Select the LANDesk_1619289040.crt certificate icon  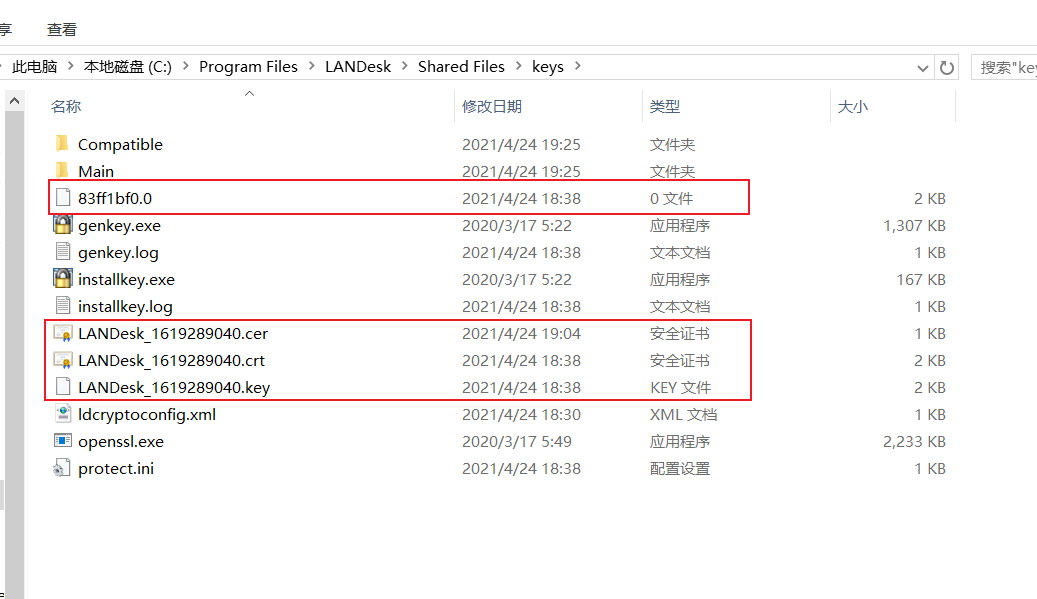[x=62, y=360]
